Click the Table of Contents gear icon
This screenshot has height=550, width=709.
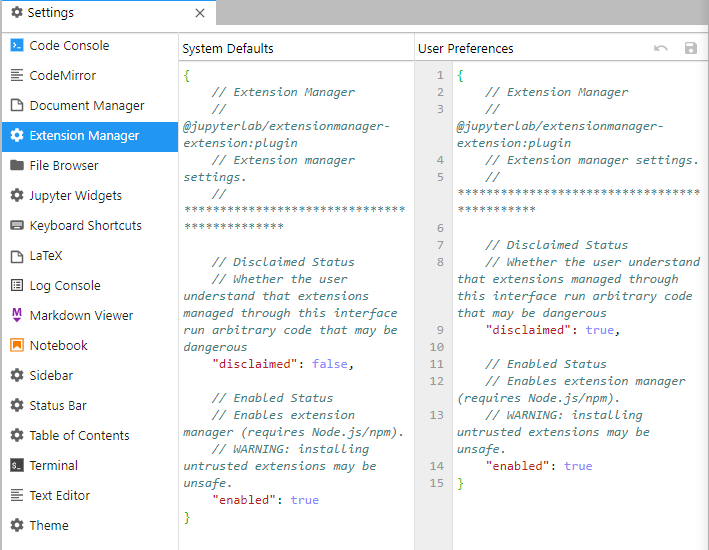point(17,436)
